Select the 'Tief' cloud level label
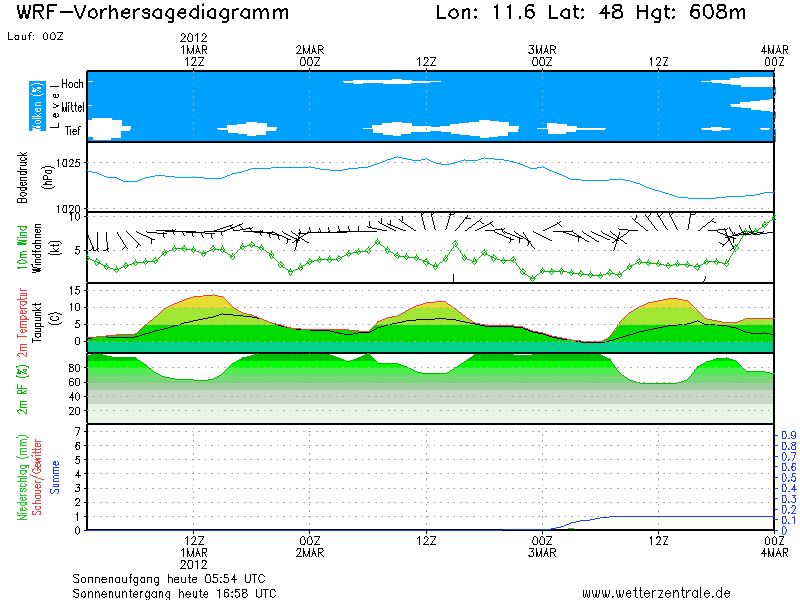 pos(72,131)
